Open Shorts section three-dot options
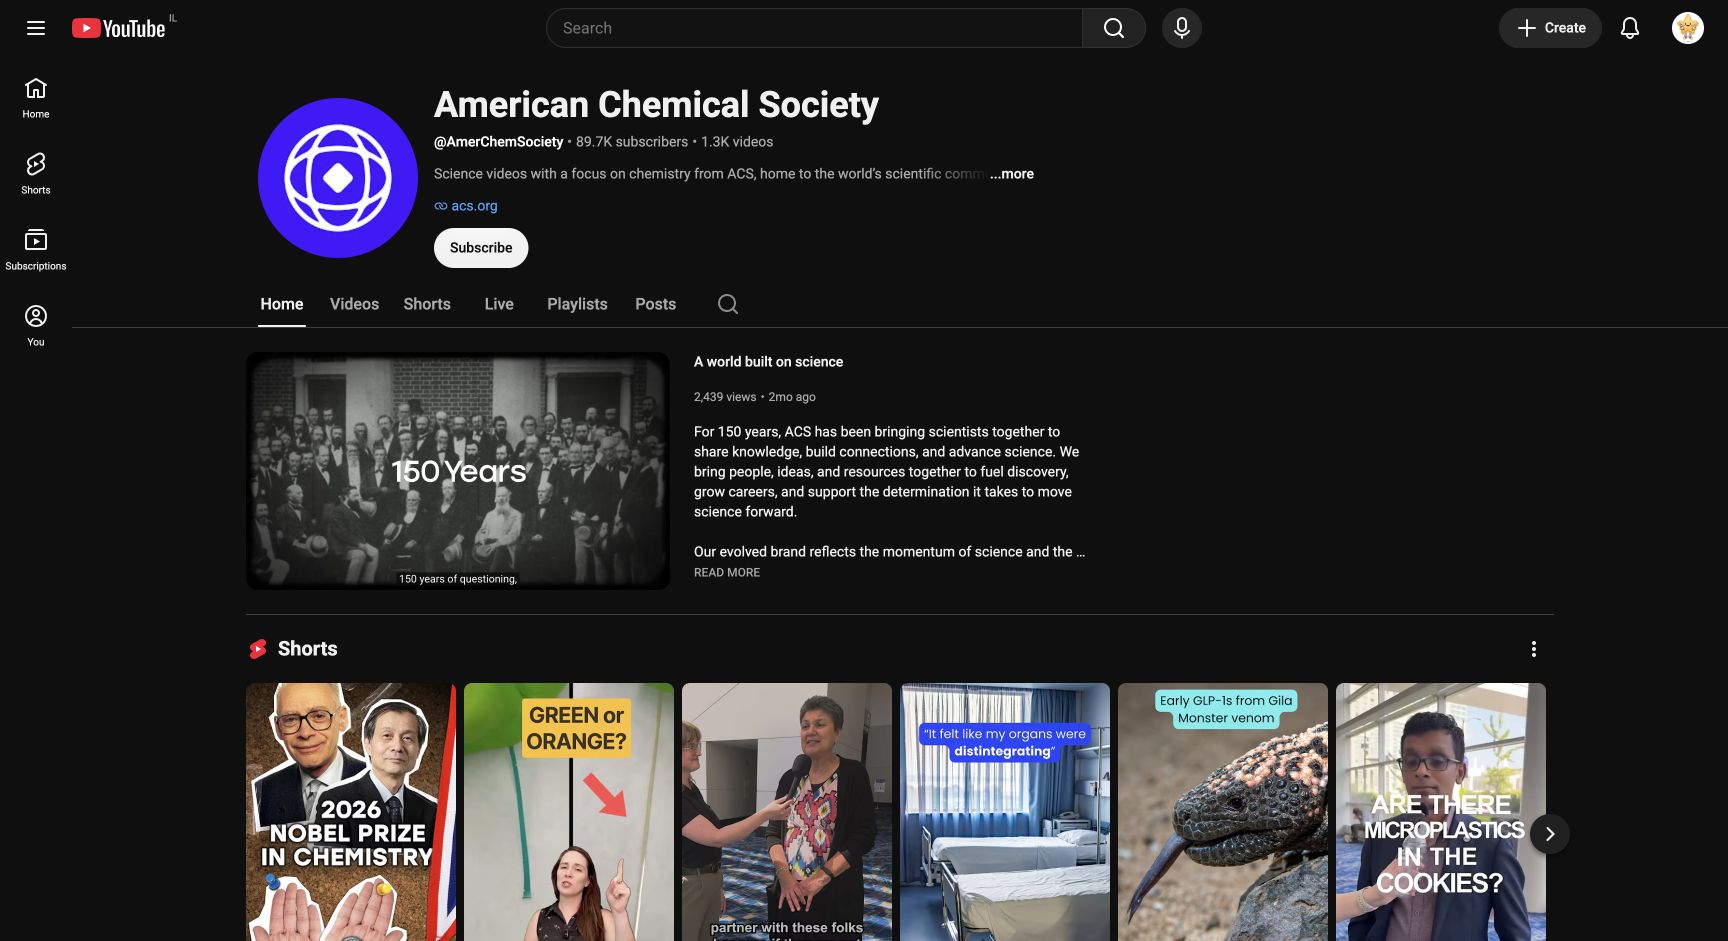The image size is (1728, 941). coord(1534,649)
